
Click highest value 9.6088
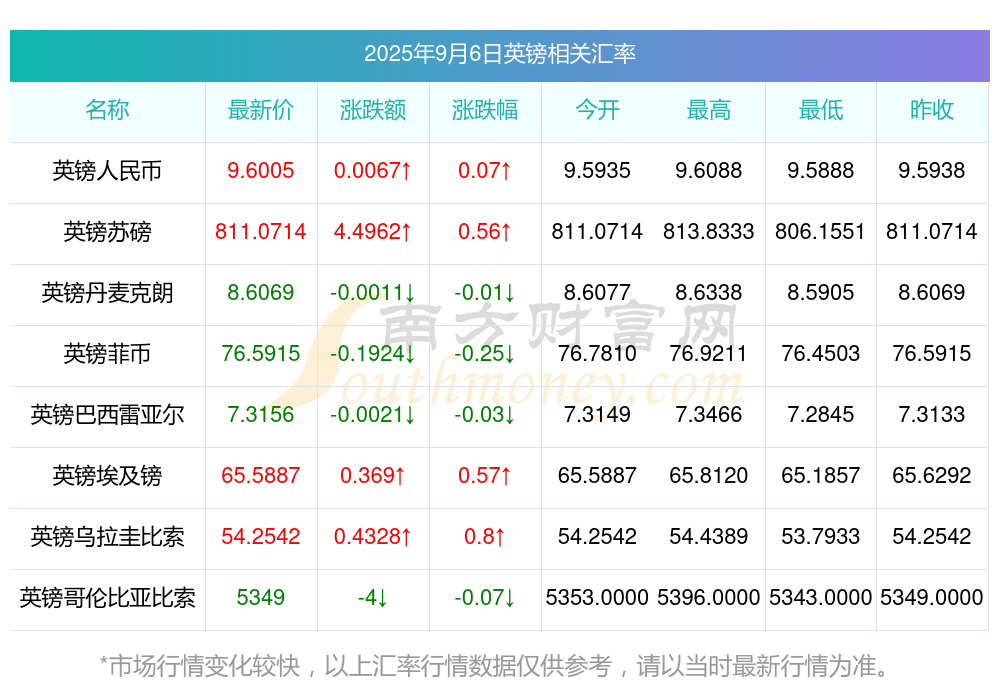[x=709, y=171]
